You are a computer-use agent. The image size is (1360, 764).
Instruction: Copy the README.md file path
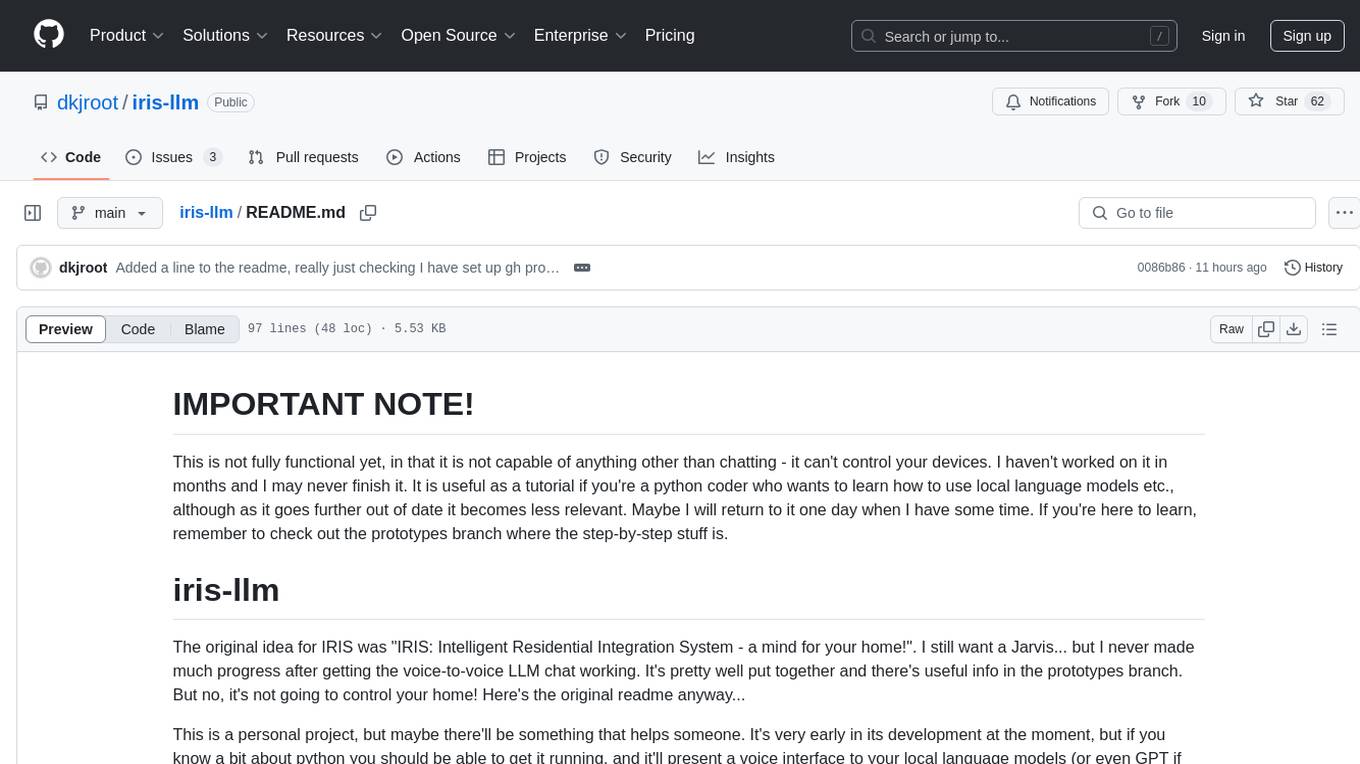coord(368,213)
